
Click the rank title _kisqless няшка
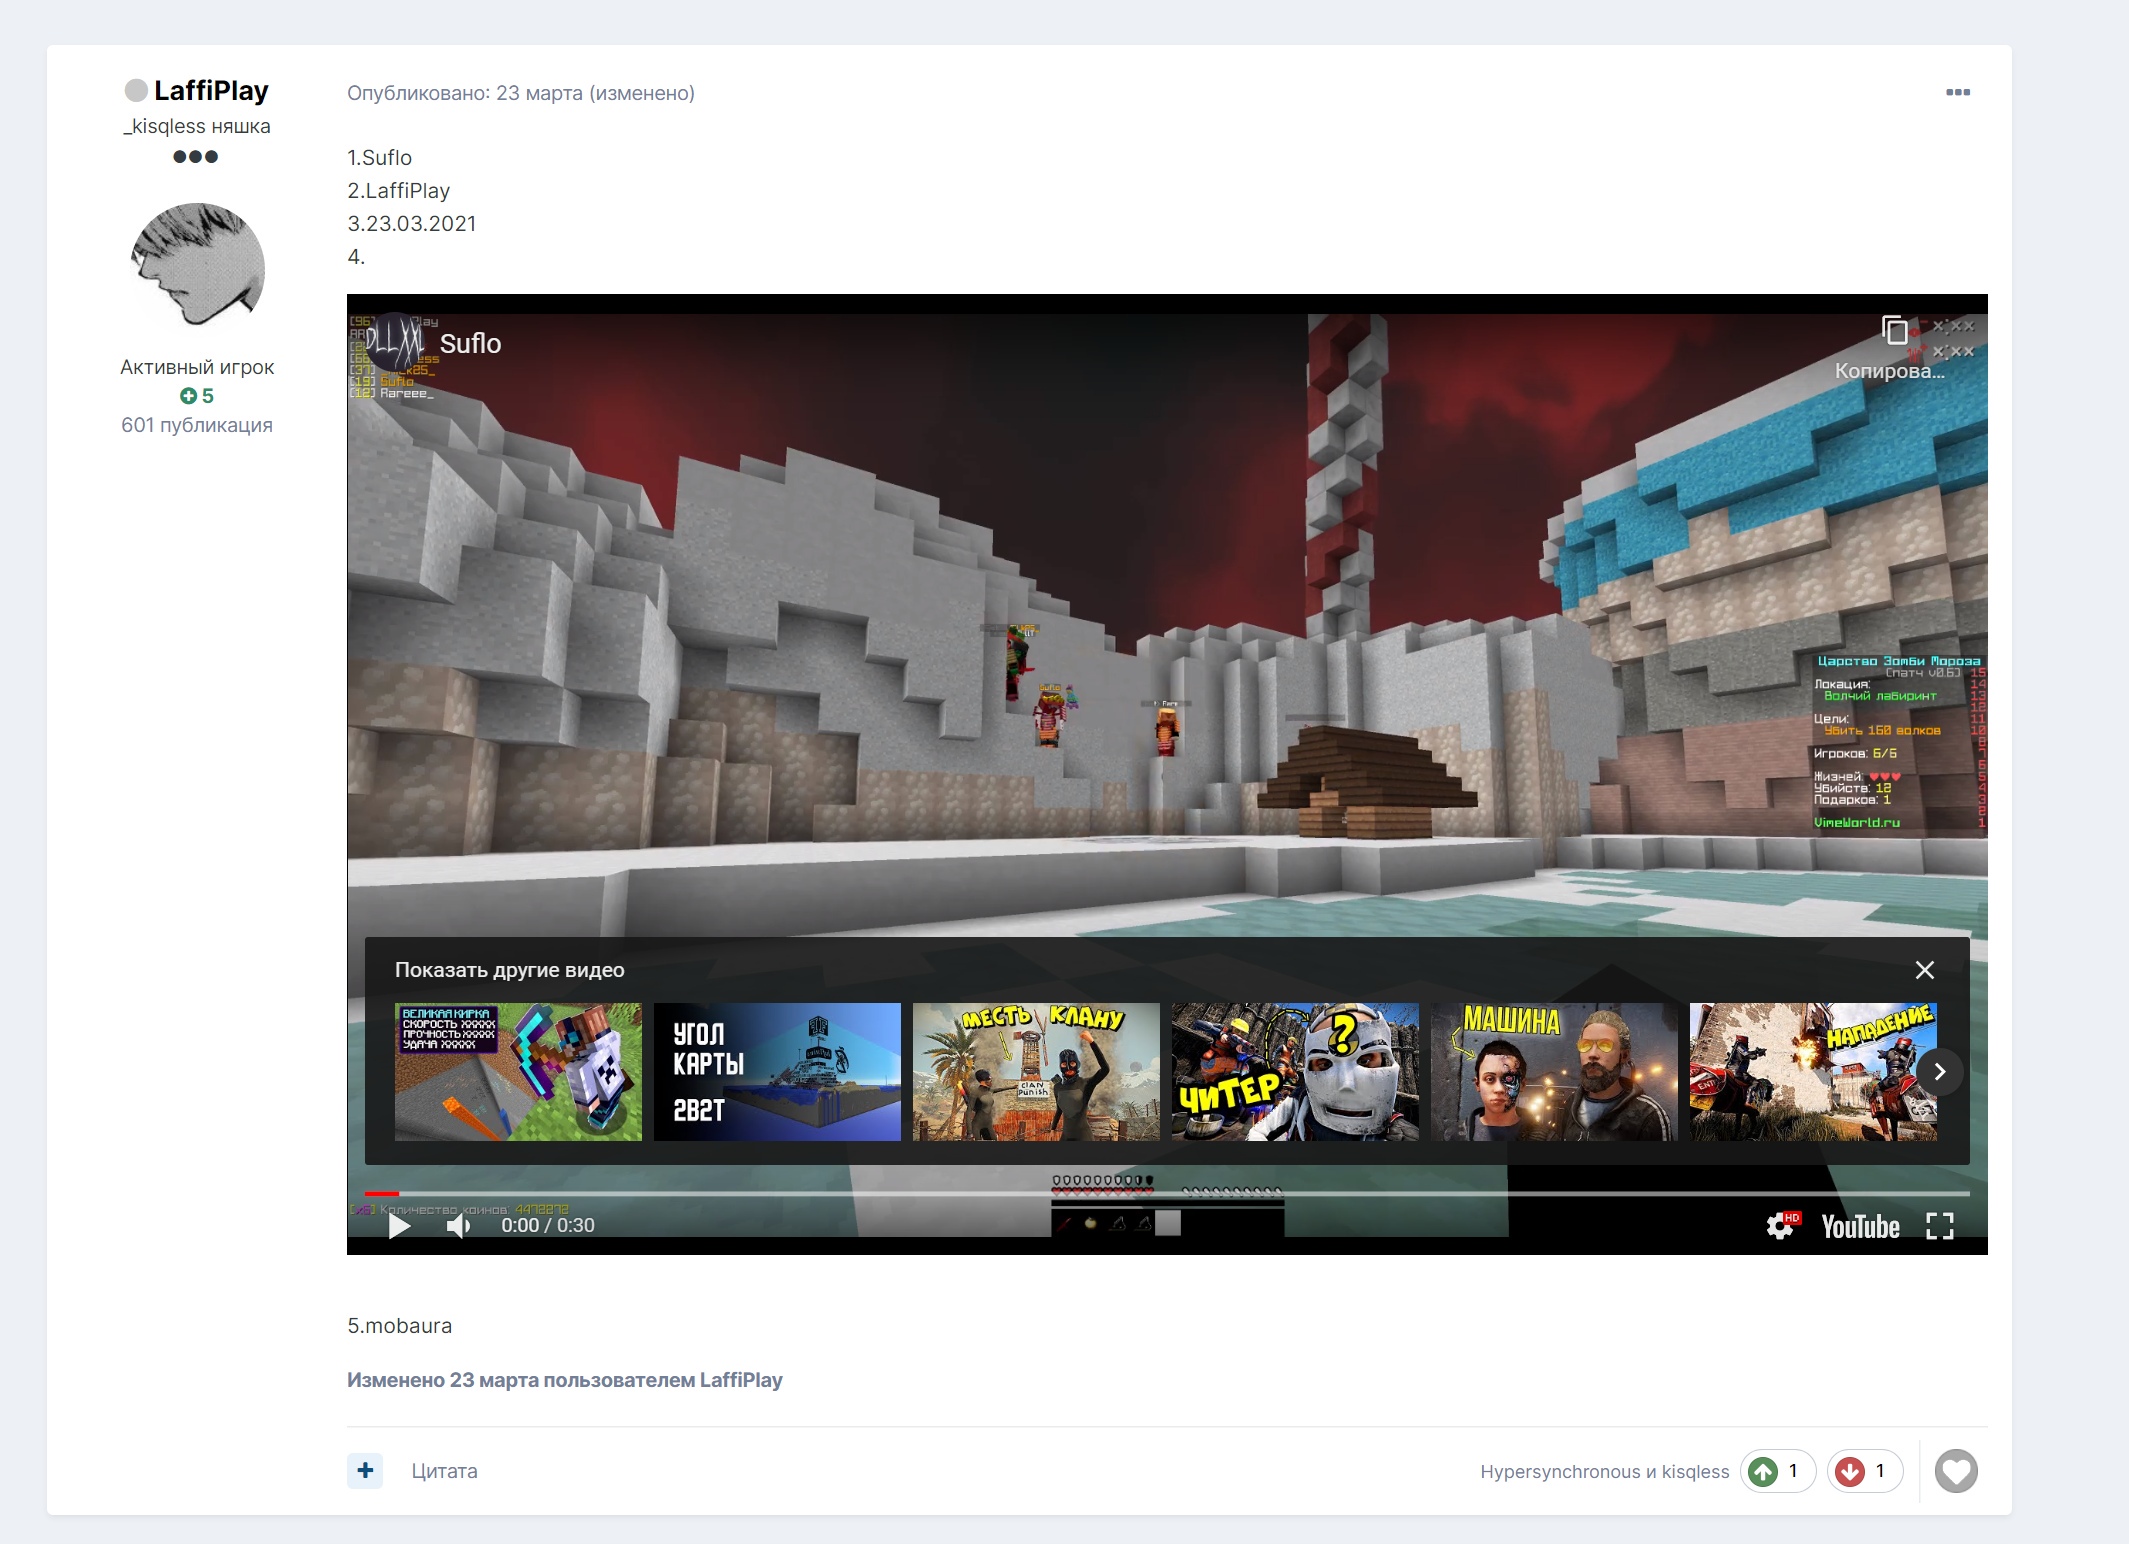tap(197, 126)
